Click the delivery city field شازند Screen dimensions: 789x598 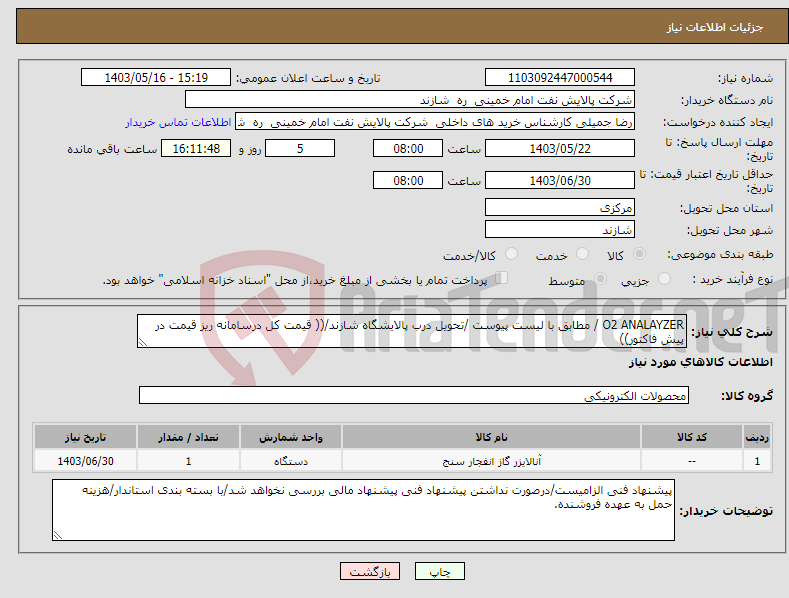[560, 230]
